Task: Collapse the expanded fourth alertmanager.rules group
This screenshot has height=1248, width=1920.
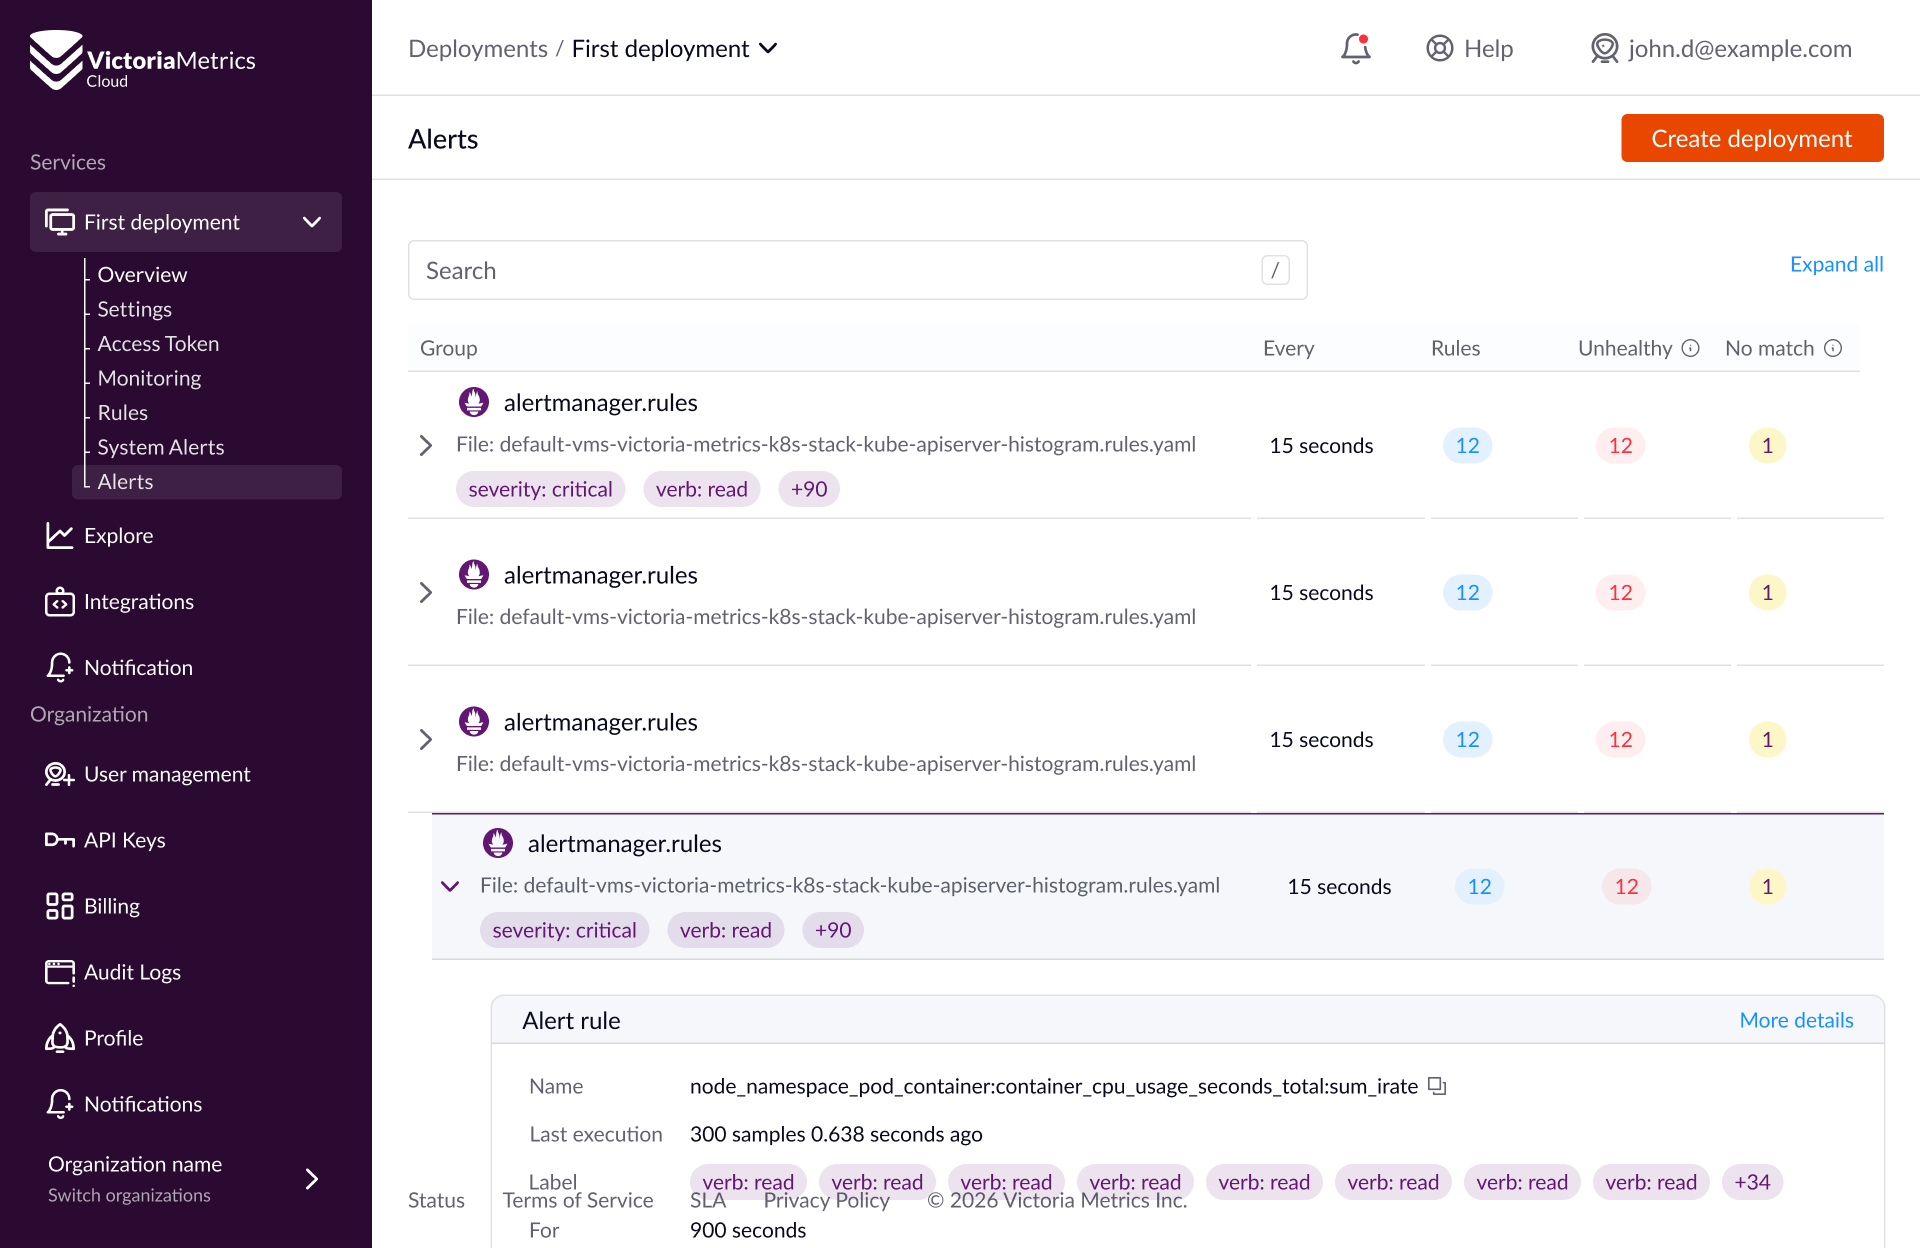Action: tap(450, 886)
